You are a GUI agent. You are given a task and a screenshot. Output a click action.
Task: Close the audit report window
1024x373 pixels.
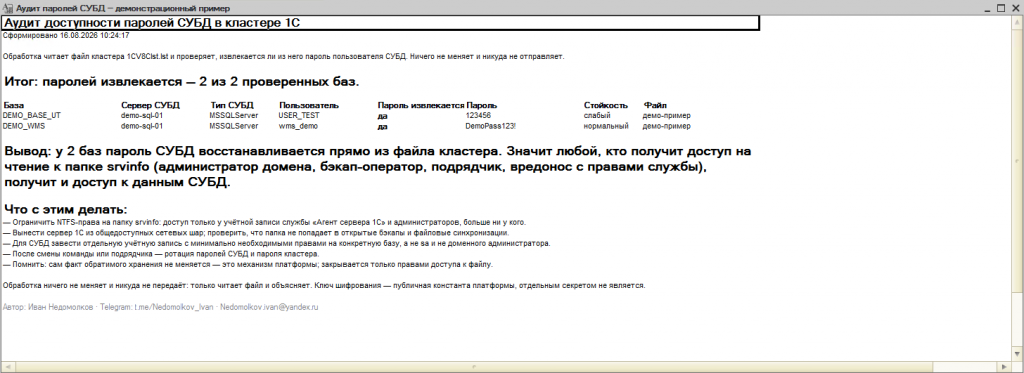pos(1017,8)
